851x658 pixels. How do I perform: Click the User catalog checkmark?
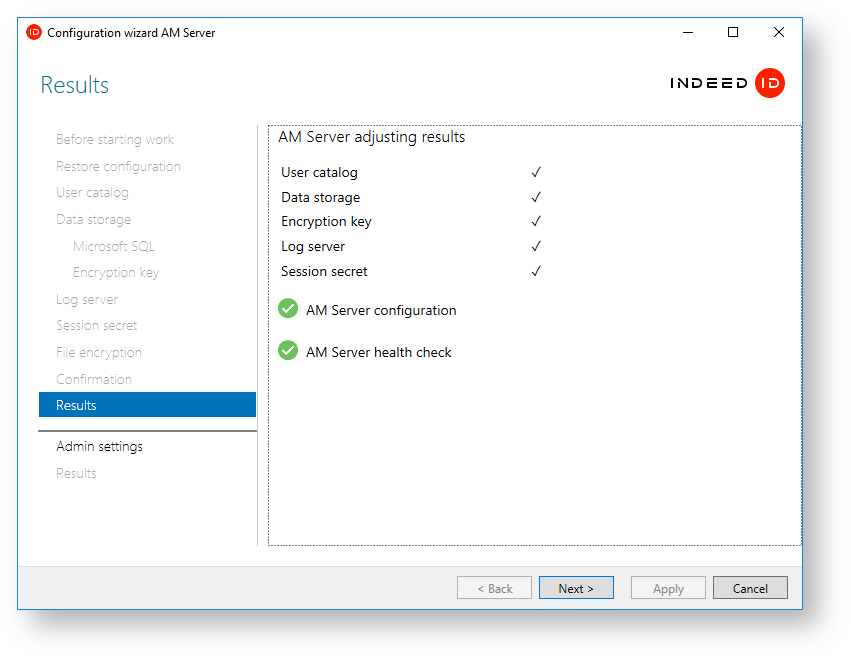[536, 172]
